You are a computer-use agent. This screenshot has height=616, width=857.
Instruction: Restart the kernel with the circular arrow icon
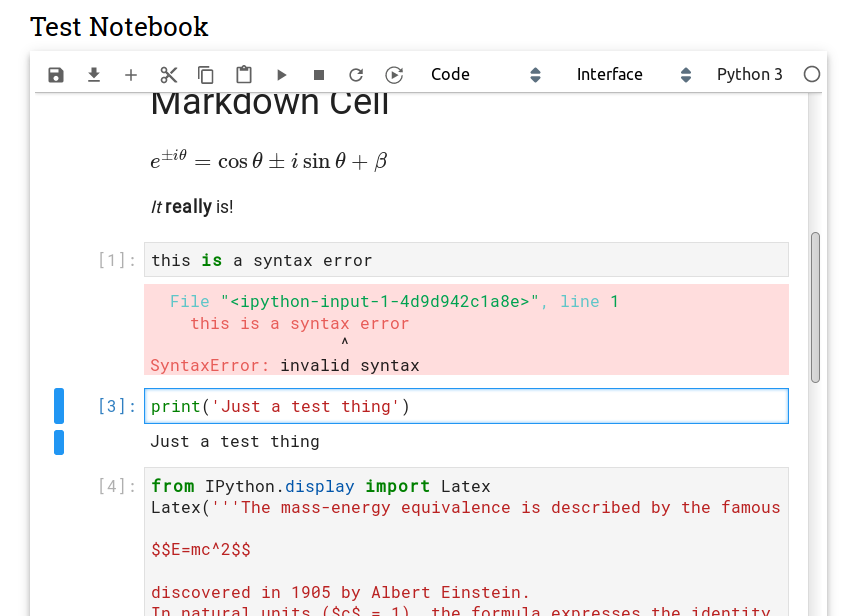coord(356,75)
